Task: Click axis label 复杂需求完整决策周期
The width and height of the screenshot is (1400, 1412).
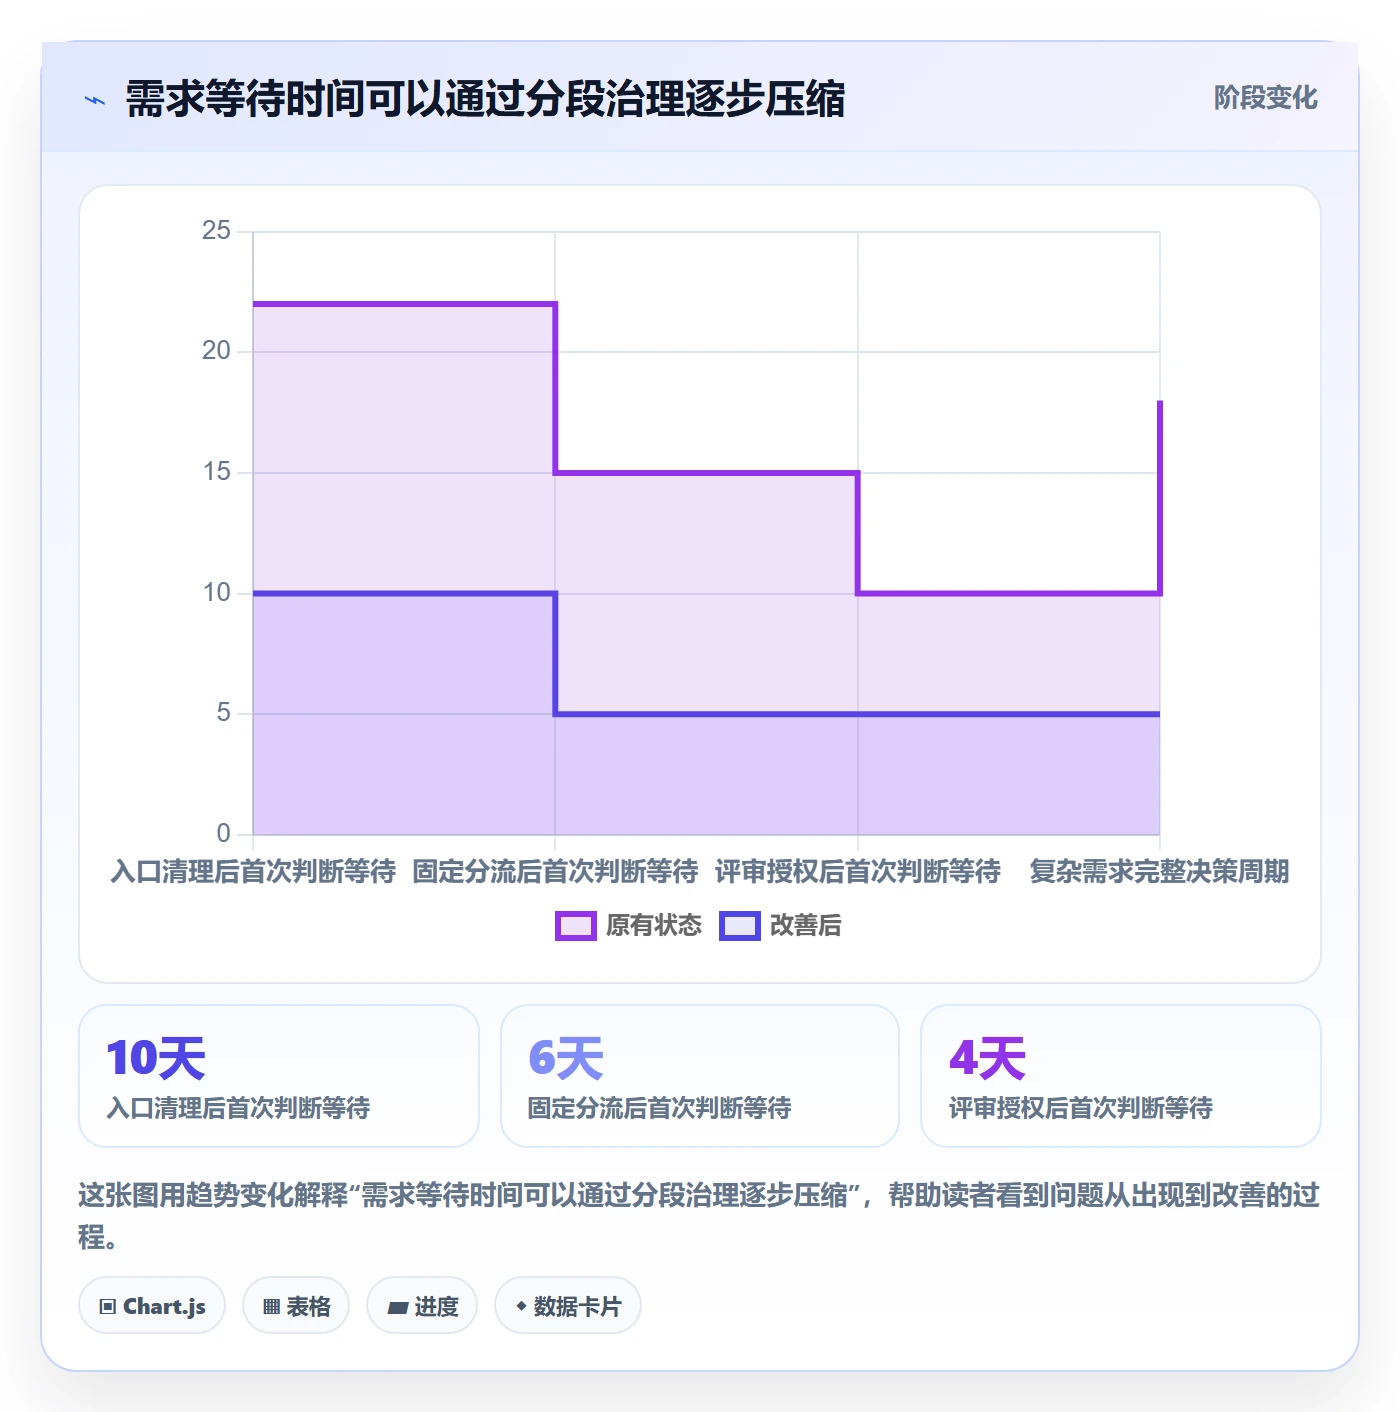Action: (x=1160, y=872)
